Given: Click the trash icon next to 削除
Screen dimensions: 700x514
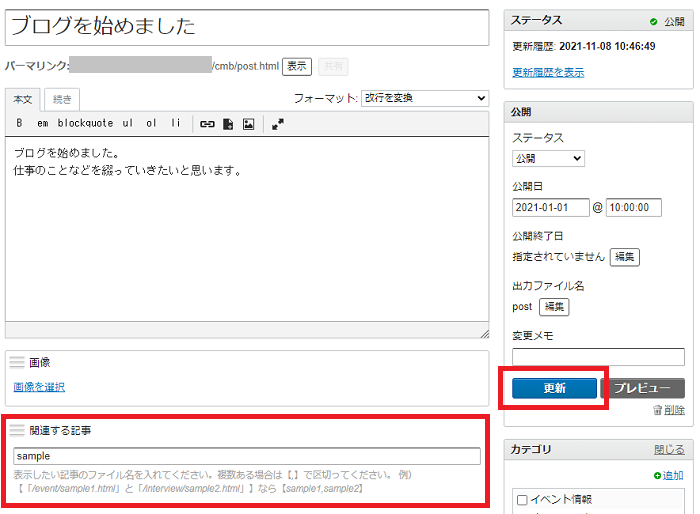Looking at the screenshot, I should click(x=657, y=410).
